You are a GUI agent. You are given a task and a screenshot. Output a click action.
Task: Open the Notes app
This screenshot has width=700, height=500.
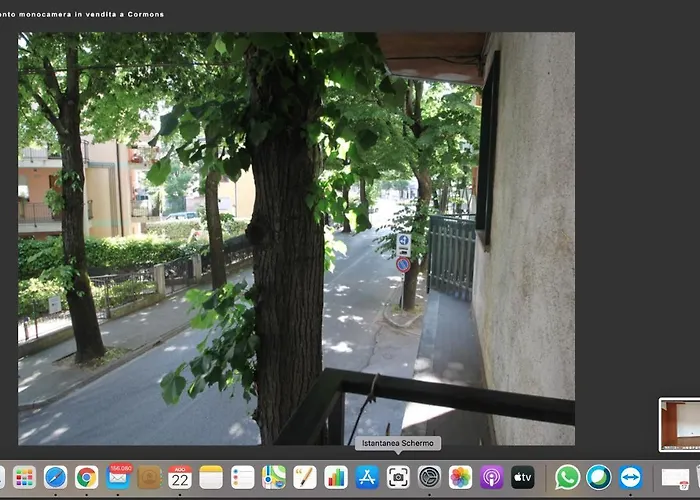tap(211, 478)
